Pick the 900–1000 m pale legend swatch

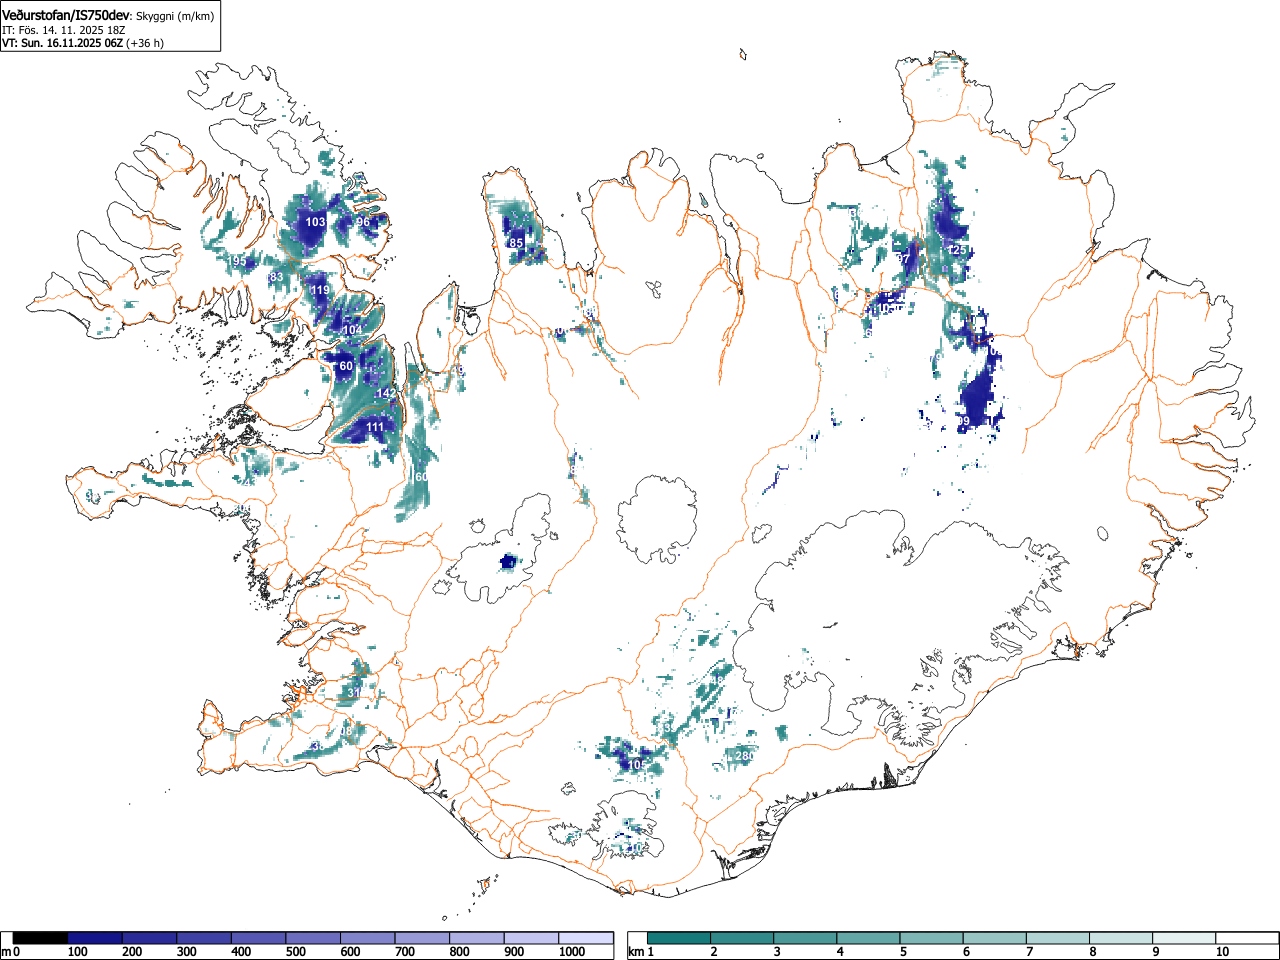click(531, 938)
